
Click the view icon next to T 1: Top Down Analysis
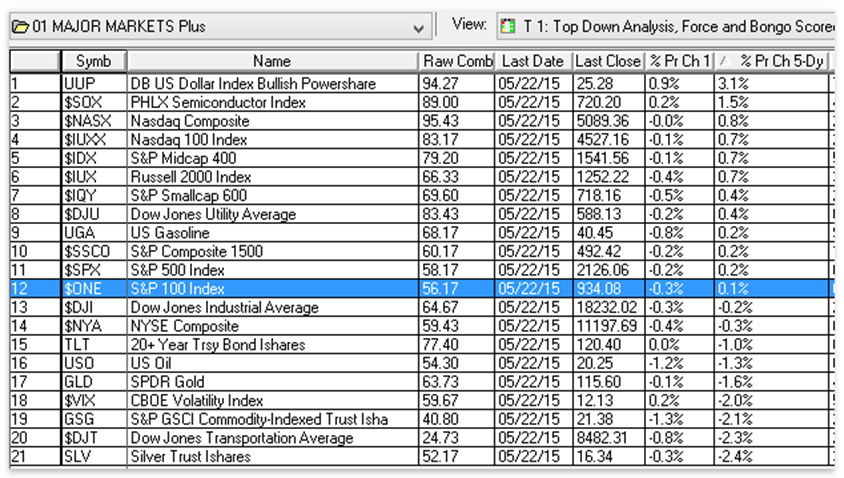(507, 26)
